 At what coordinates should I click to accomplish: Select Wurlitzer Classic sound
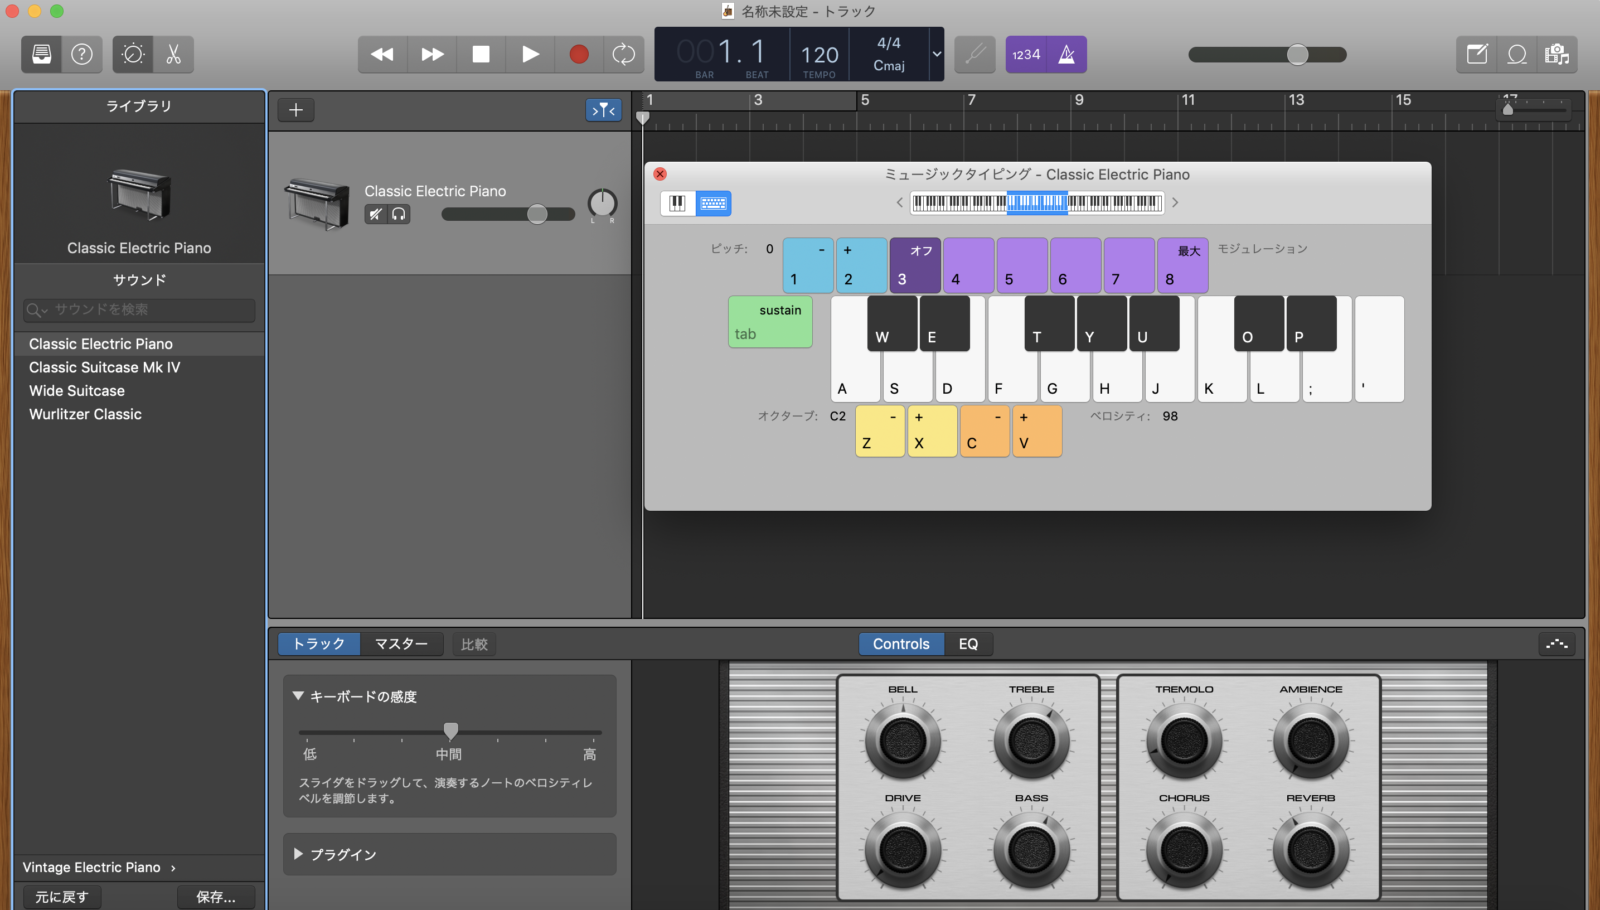point(139,414)
